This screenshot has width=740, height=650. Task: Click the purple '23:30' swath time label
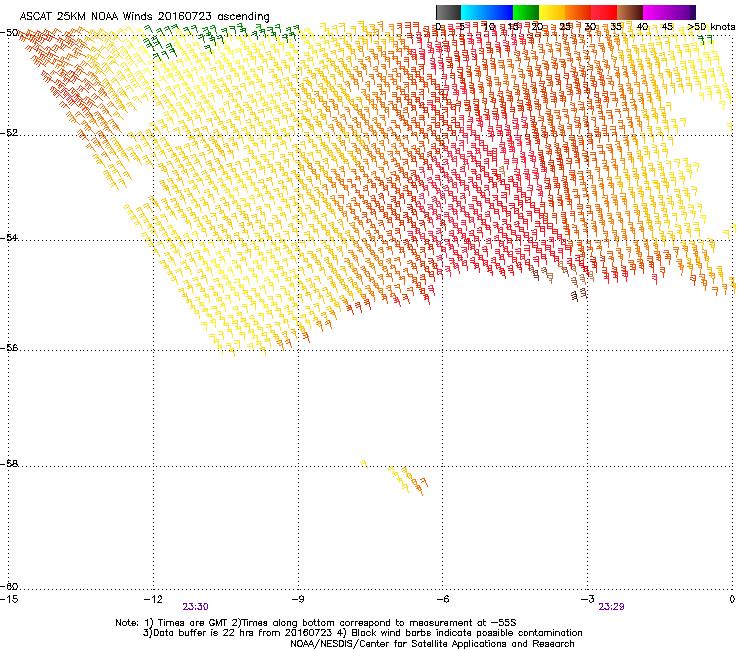tap(195, 607)
